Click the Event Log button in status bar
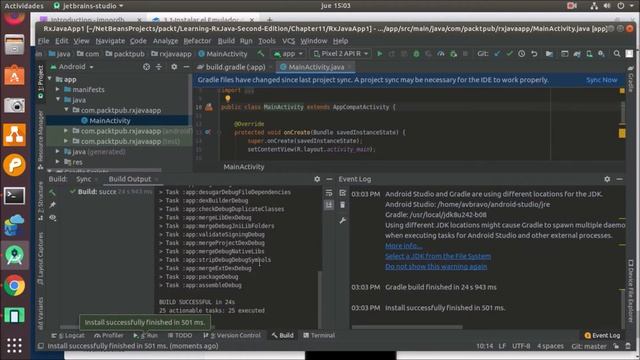 click(x=602, y=336)
